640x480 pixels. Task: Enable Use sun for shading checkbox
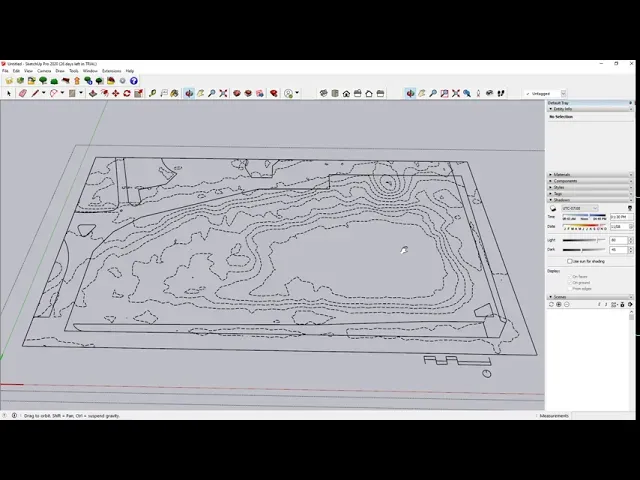point(569,261)
